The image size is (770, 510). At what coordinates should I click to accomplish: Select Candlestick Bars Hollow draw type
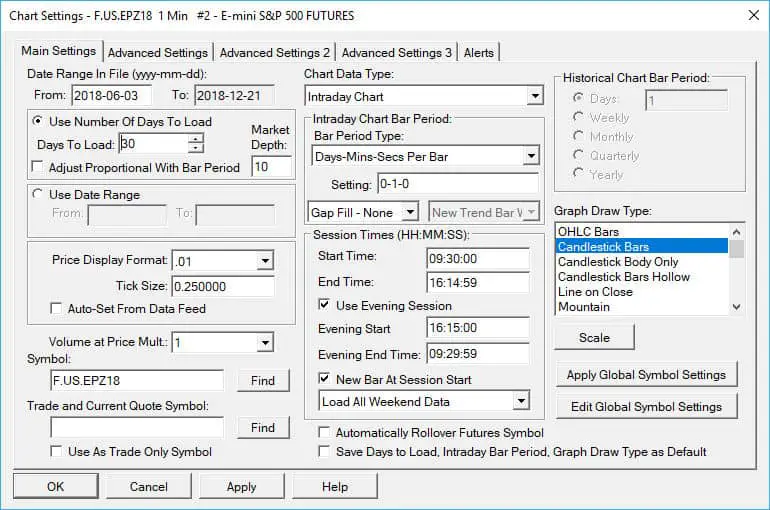641,276
